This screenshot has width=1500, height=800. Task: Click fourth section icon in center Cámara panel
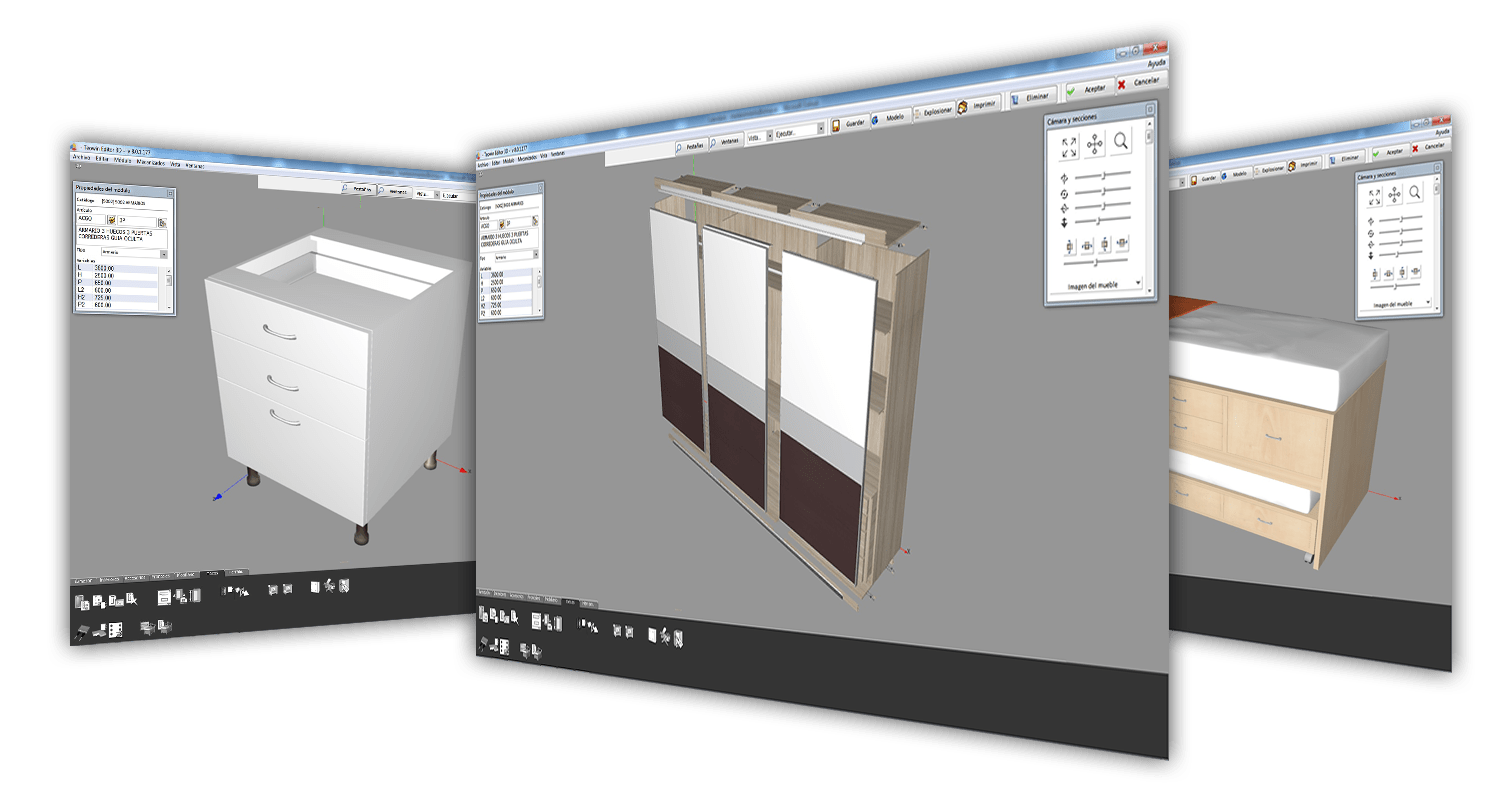(1122, 243)
